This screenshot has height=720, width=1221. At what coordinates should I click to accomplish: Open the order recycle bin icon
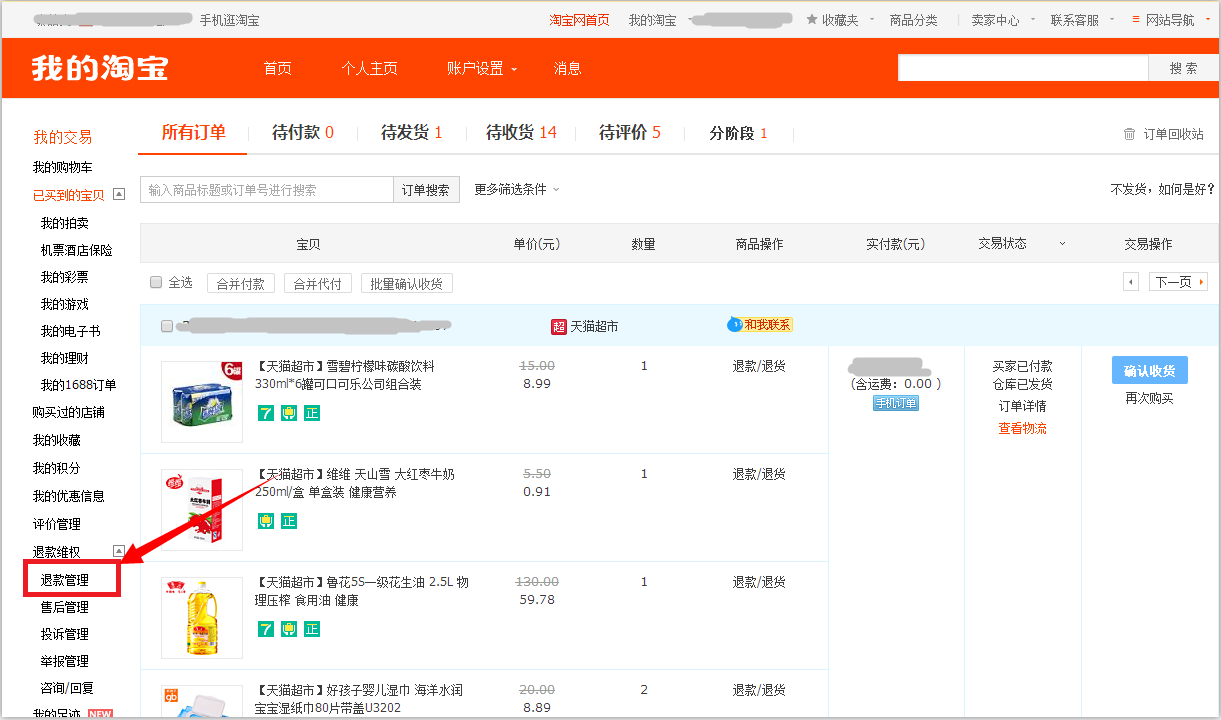[1129, 134]
